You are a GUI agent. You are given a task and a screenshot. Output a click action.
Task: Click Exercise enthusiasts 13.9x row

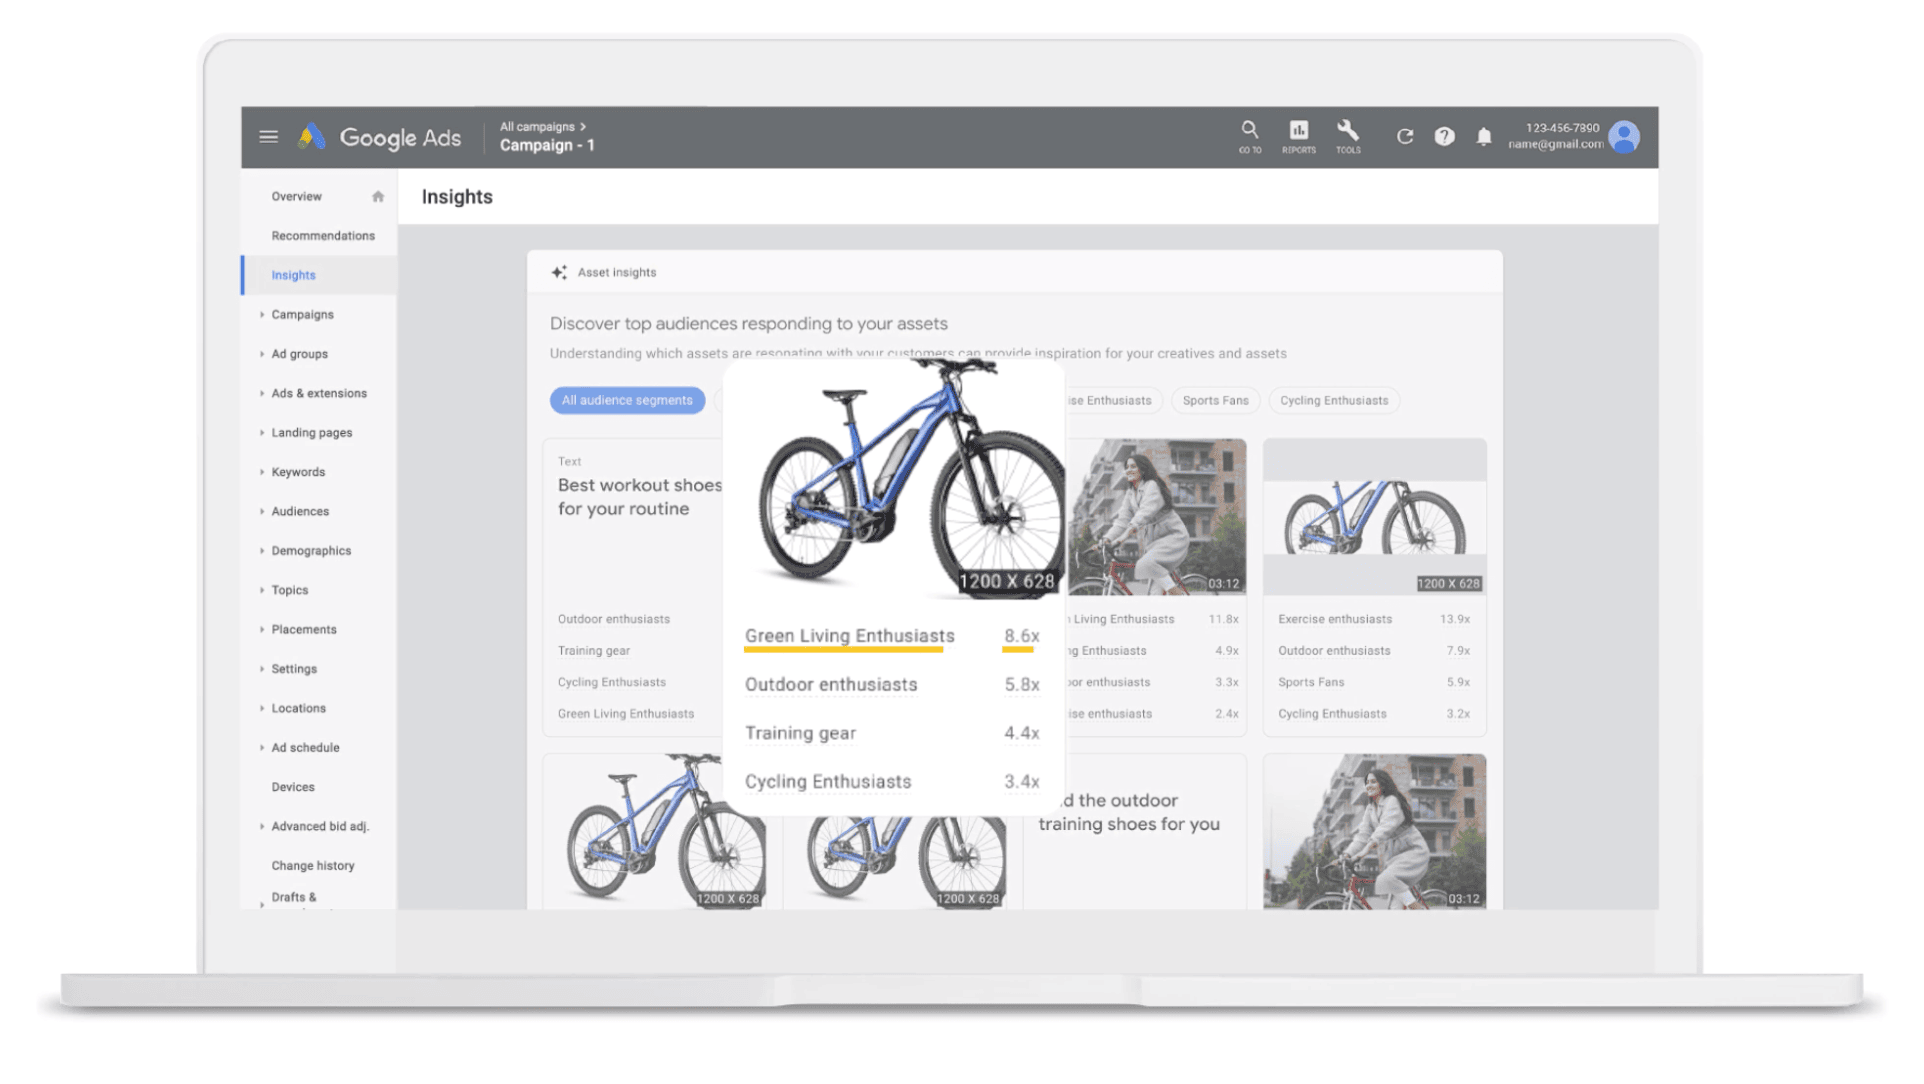(x=1374, y=619)
